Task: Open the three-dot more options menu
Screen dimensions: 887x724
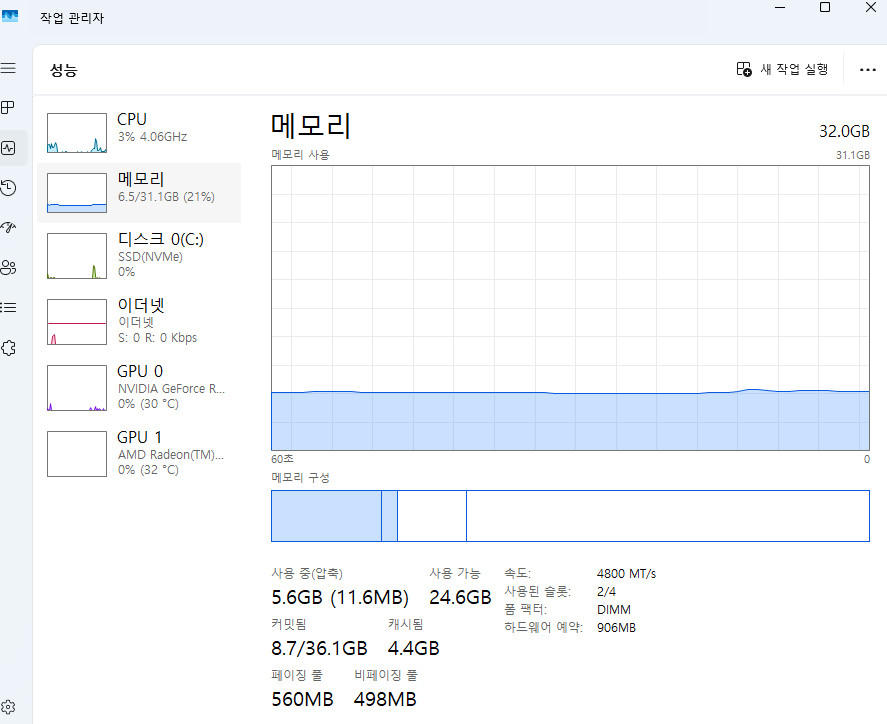Action: (867, 70)
